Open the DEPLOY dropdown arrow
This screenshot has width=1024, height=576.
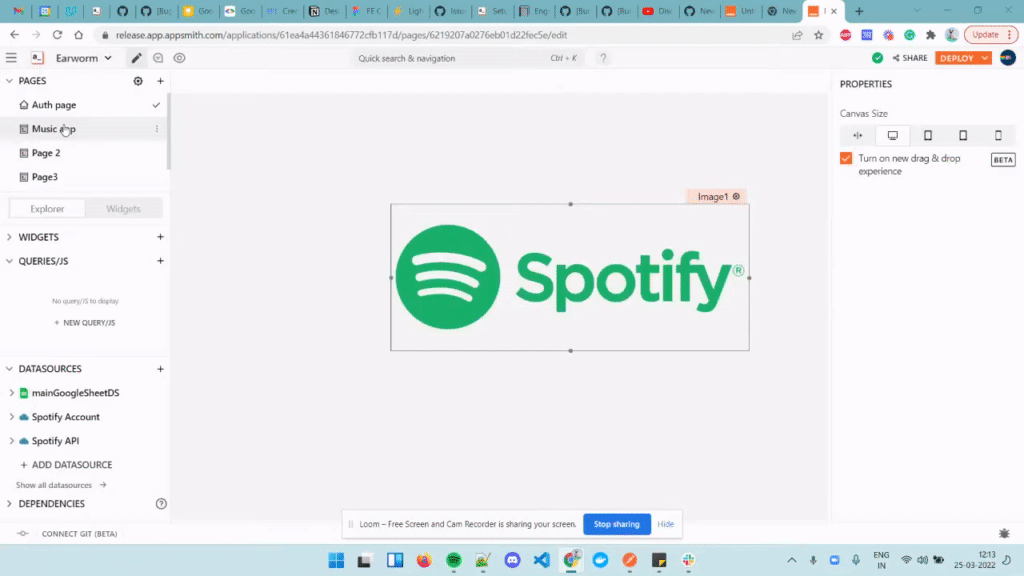click(x=985, y=58)
